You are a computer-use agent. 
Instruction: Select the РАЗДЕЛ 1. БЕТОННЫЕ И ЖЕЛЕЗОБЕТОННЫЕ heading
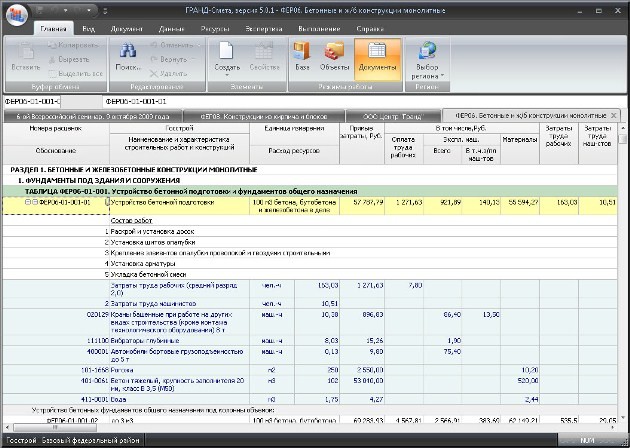click(x=134, y=170)
